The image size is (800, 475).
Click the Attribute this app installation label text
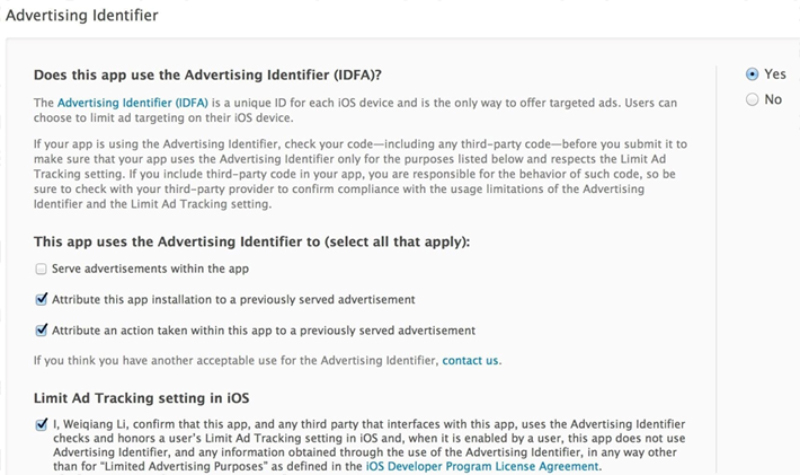pyautogui.click(x=234, y=299)
